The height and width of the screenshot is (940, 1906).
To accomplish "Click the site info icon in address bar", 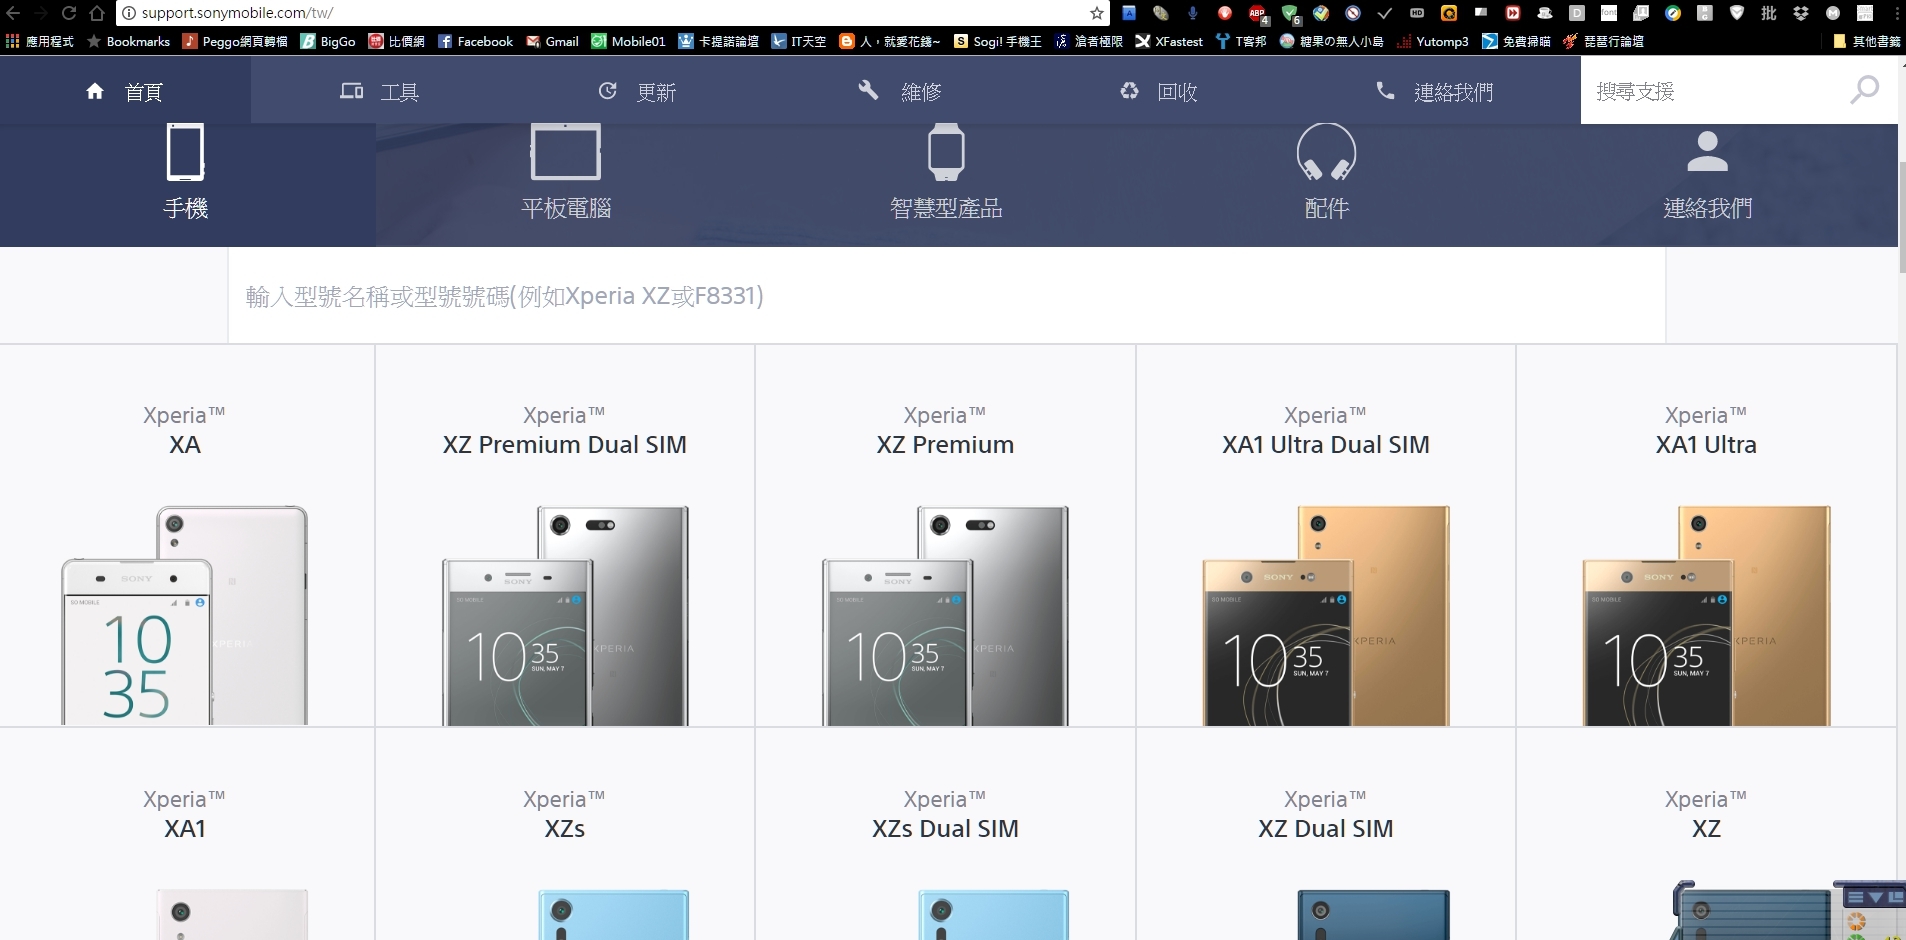I will [129, 13].
